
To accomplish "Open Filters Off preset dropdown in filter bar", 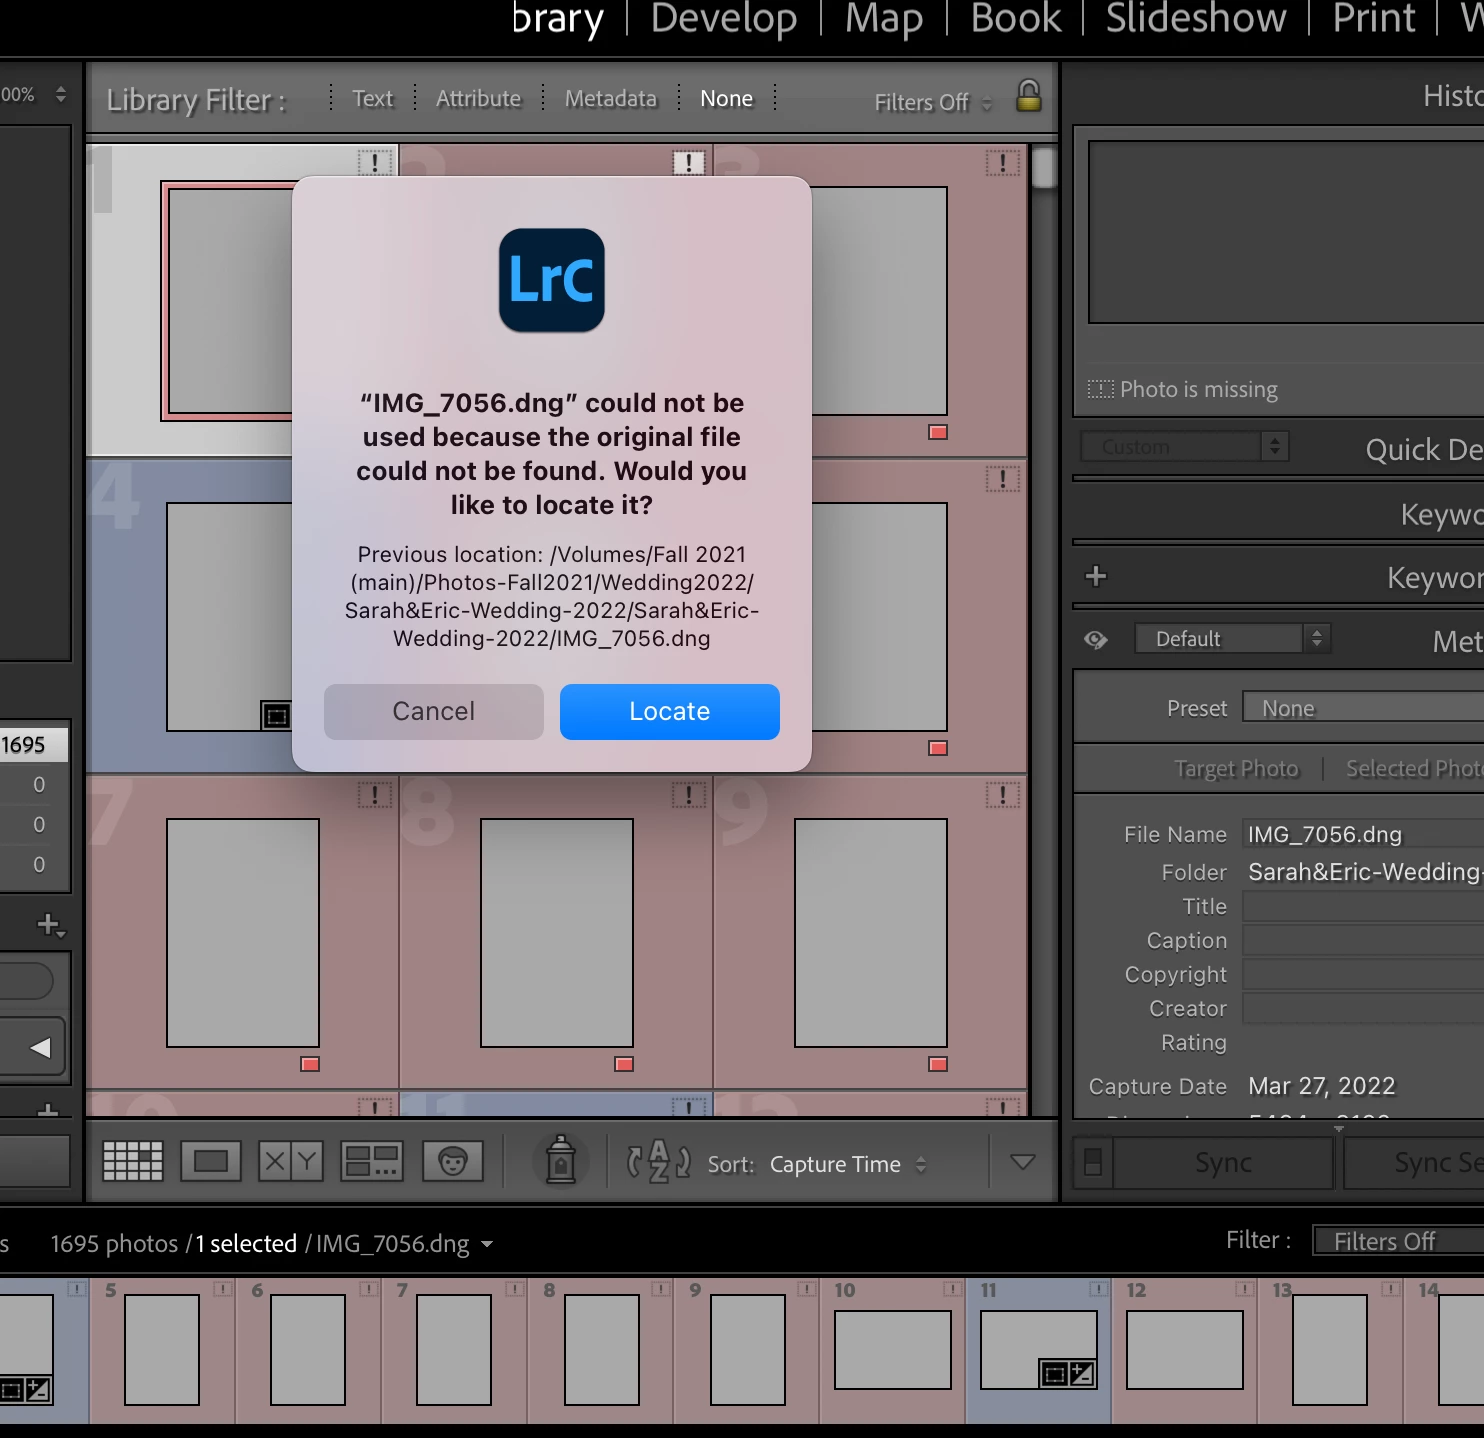I will click(934, 102).
